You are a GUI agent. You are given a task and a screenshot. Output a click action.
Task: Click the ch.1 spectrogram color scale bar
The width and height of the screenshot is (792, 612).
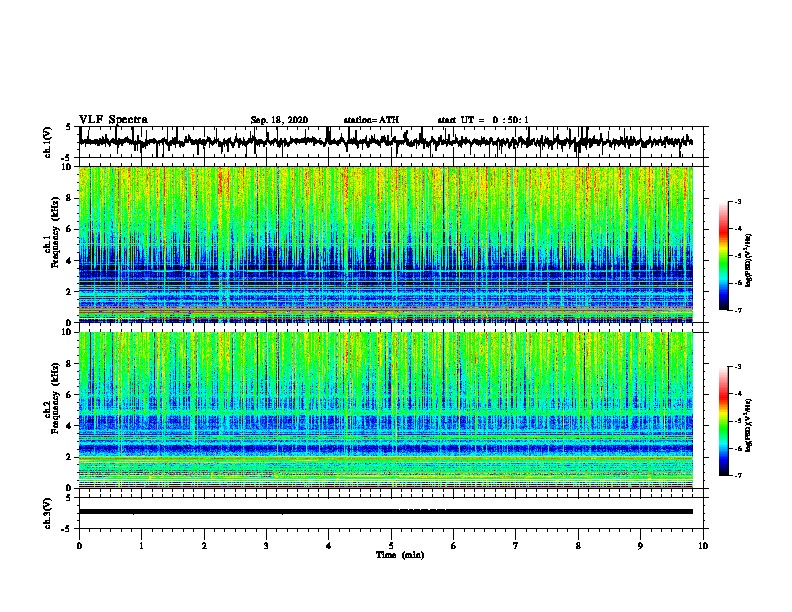tap(724, 256)
